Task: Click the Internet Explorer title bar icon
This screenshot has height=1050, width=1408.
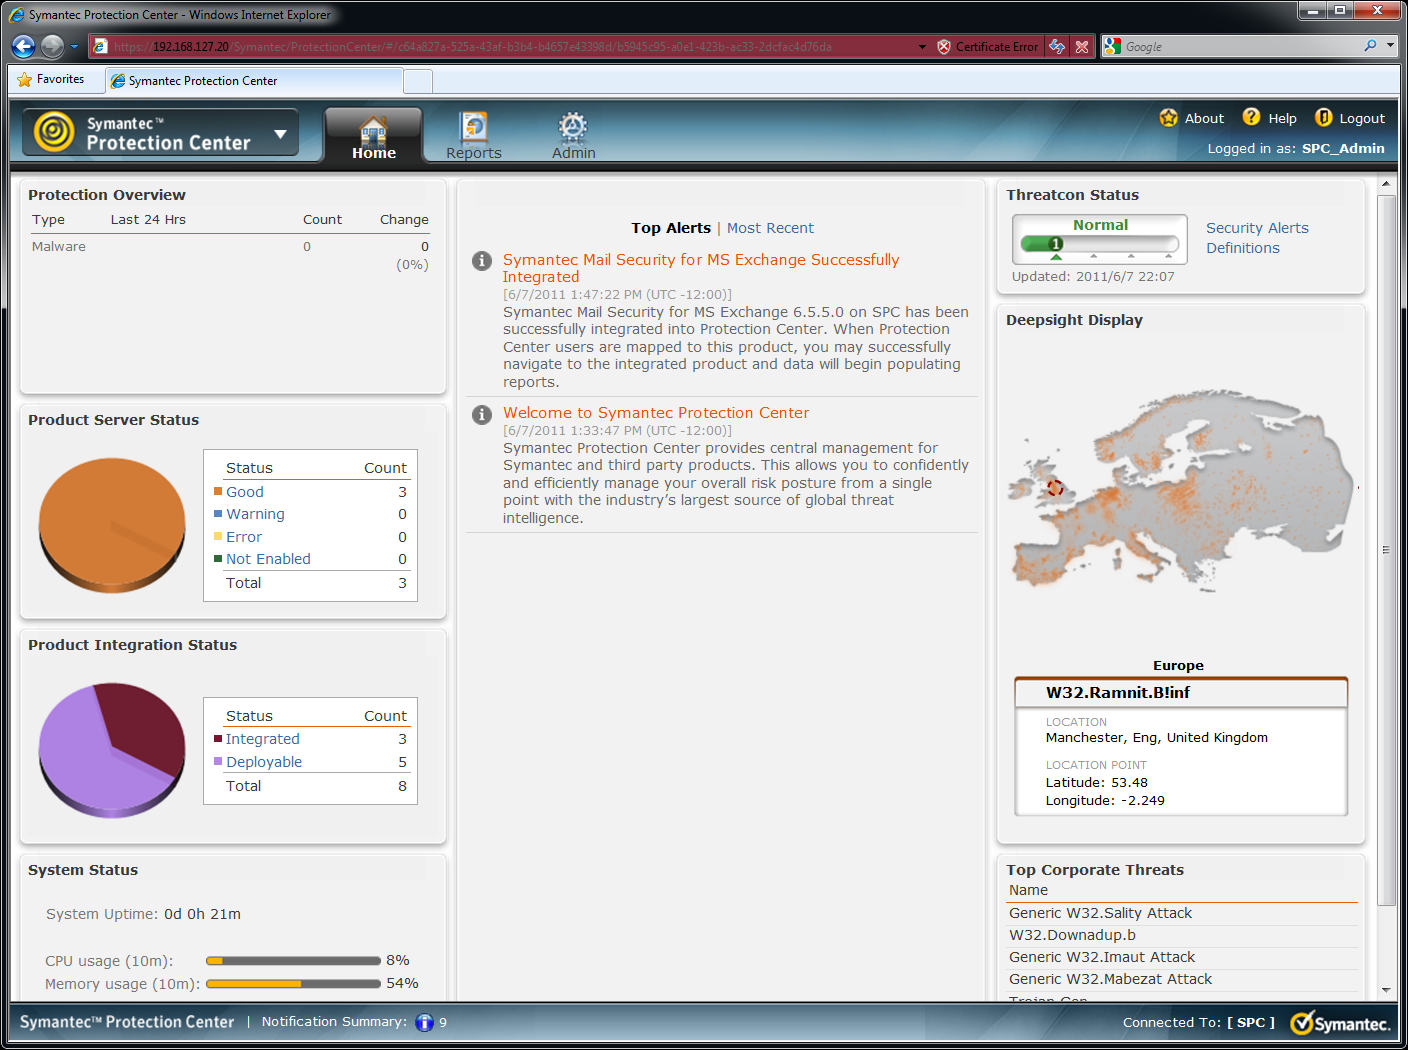Action: (16, 14)
